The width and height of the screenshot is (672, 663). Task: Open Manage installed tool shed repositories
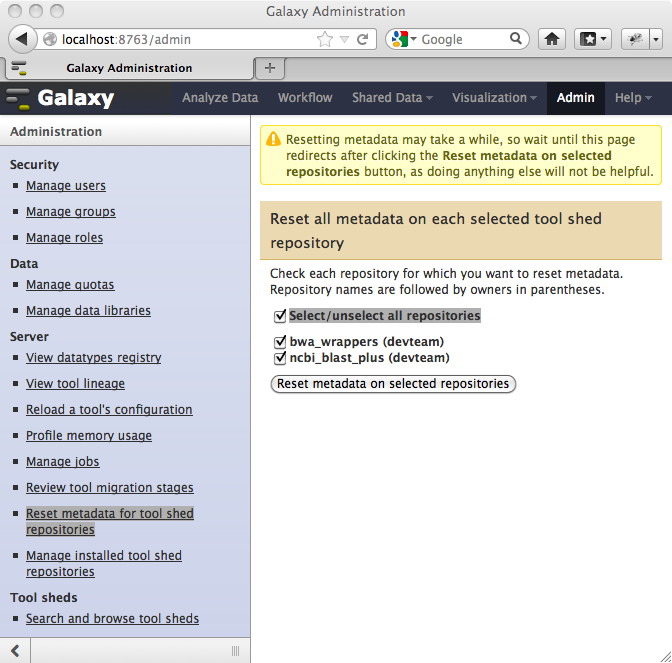click(104, 563)
